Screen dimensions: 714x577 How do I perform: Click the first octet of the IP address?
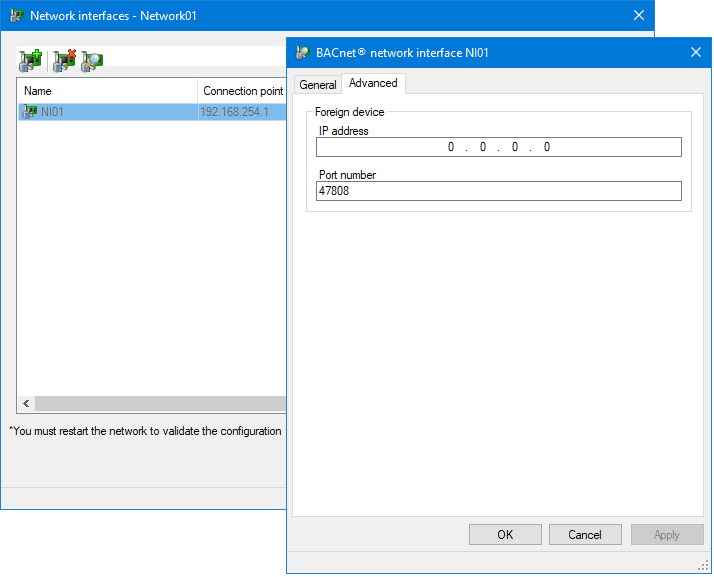[x=451, y=147]
